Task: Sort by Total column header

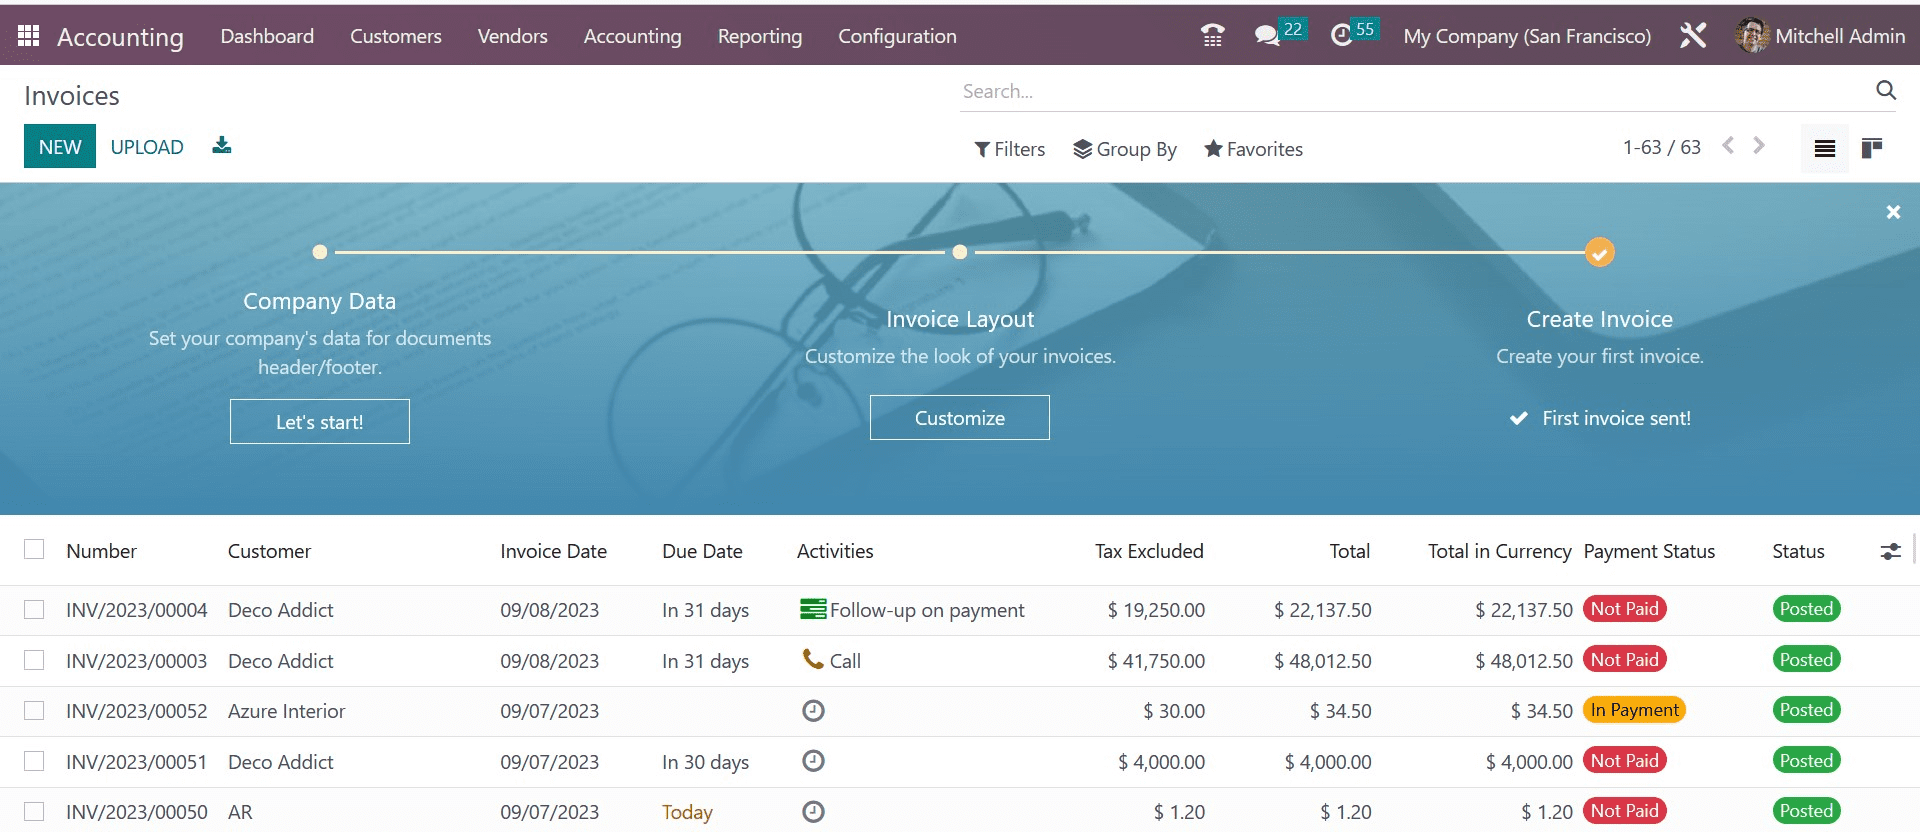Action: coord(1350,551)
